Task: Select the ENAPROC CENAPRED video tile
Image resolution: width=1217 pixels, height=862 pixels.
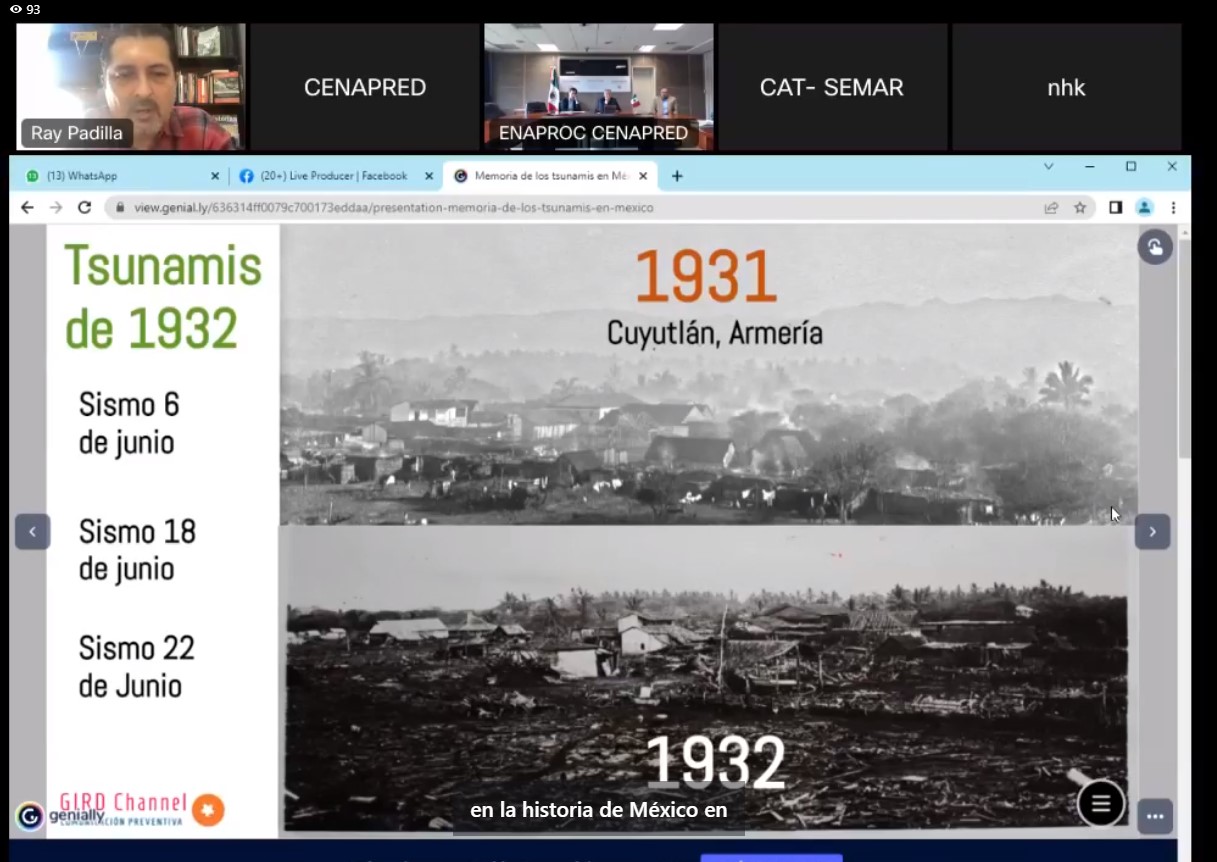Action: click(x=598, y=87)
